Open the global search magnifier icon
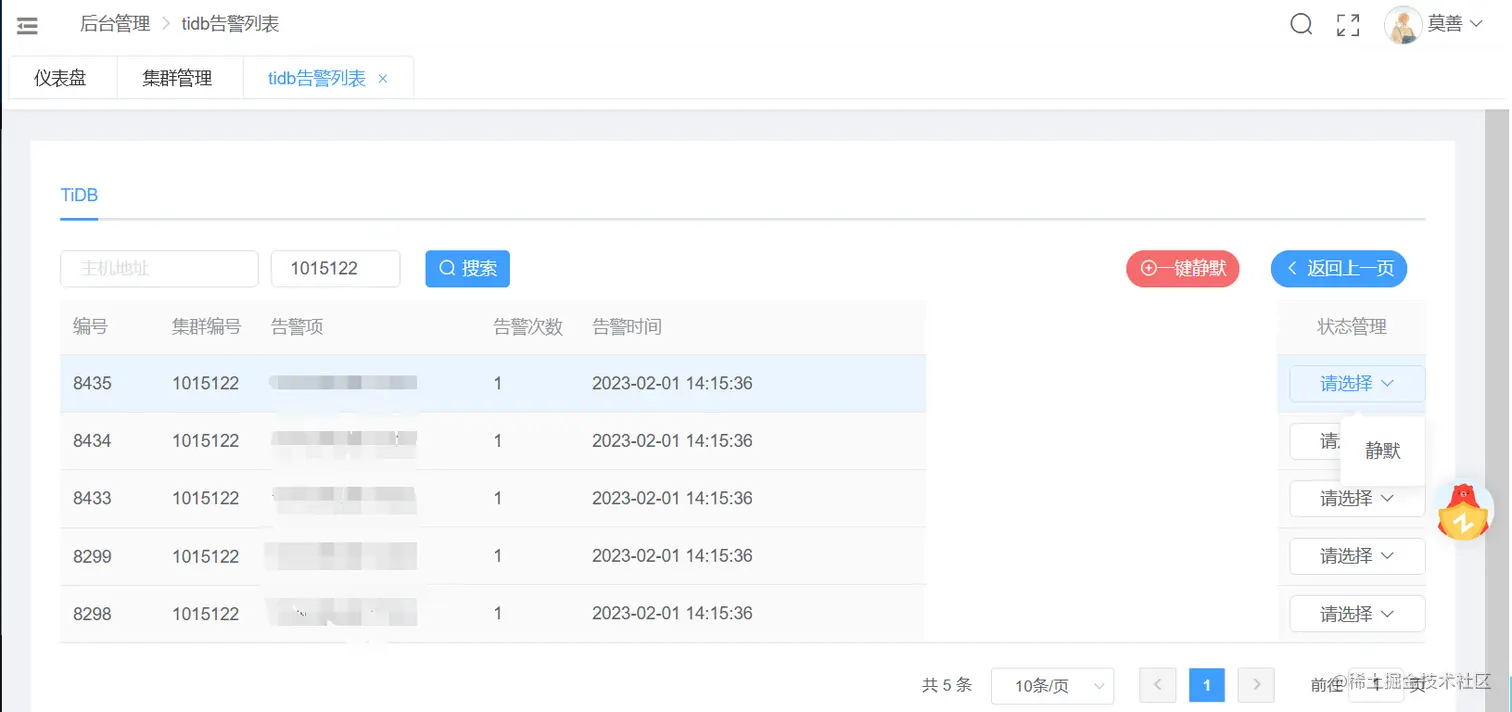This screenshot has width=1512, height=712. pyautogui.click(x=1301, y=24)
